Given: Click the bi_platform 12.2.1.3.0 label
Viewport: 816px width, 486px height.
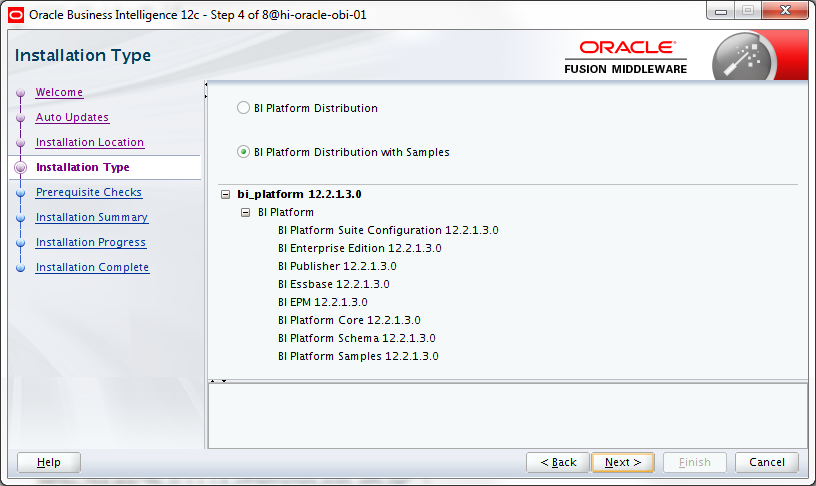Looking at the screenshot, I should coord(299,194).
